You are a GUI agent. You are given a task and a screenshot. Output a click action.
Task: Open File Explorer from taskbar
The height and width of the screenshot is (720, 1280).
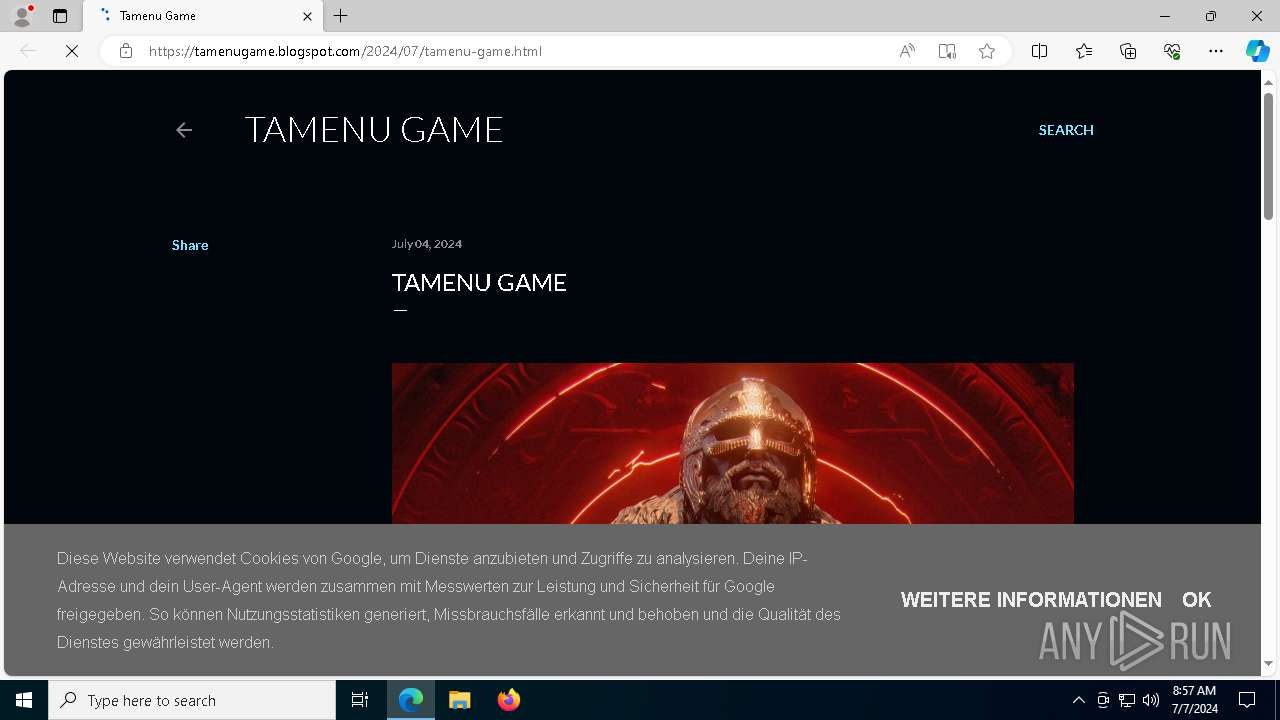(460, 700)
